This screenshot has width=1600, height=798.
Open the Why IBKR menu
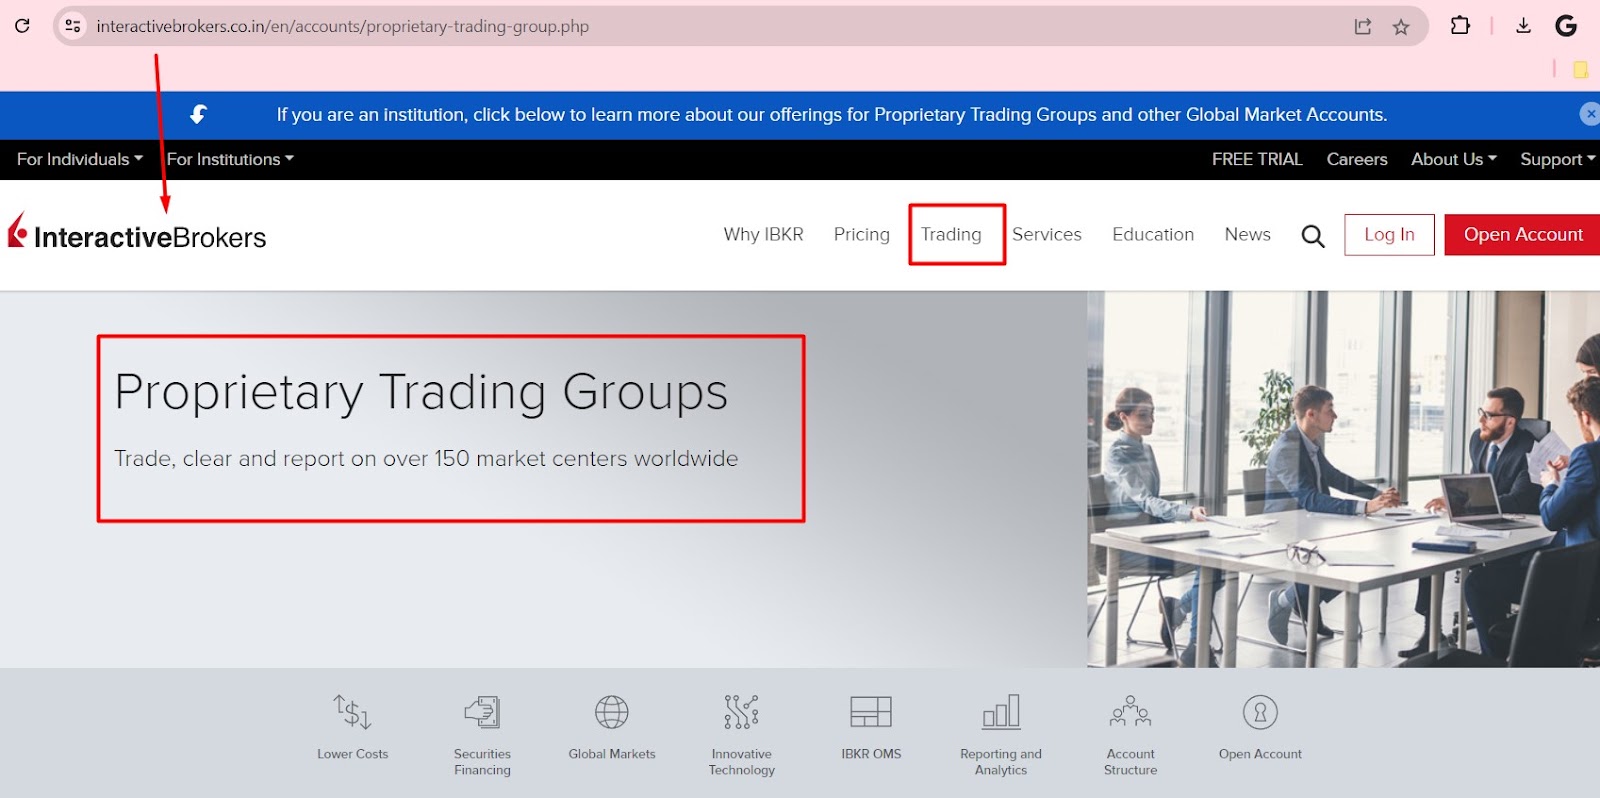click(763, 234)
